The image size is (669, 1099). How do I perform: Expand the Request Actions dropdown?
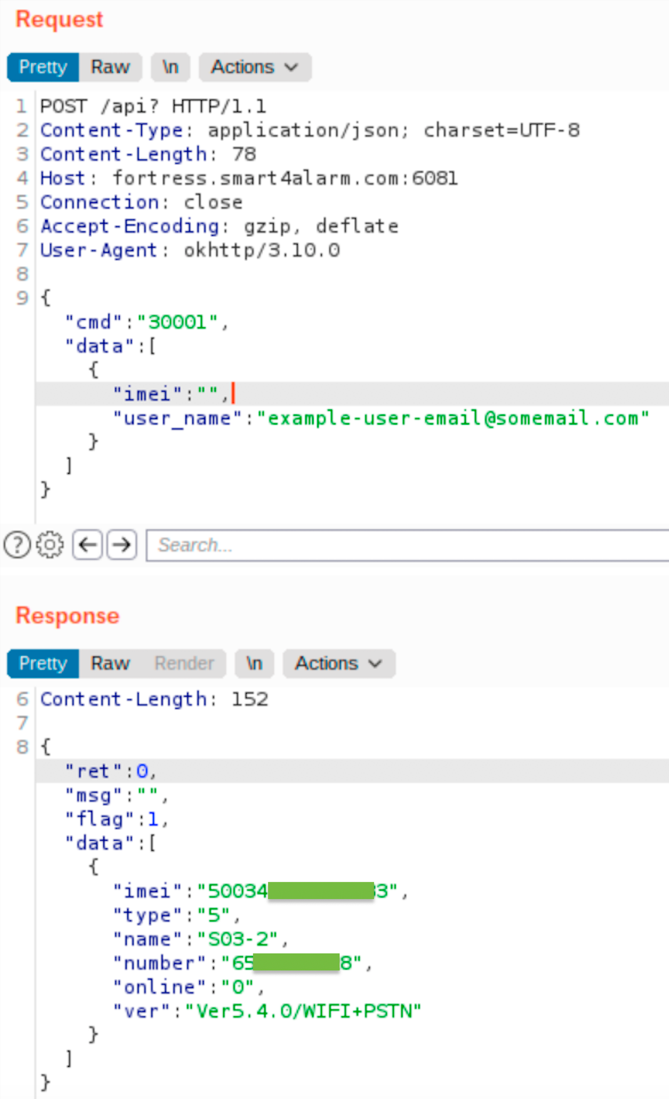coord(255,67)
